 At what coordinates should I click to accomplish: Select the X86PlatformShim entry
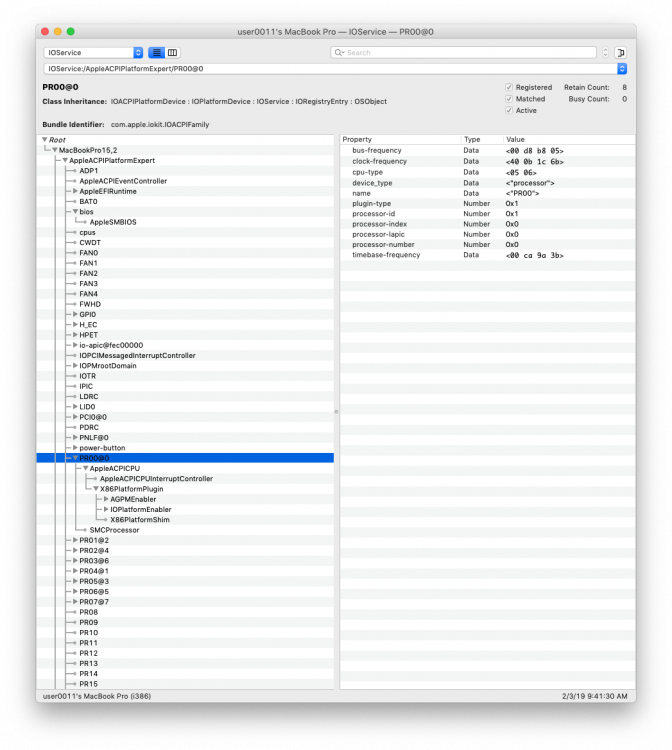pyautogui.click(x=140, y=519)
